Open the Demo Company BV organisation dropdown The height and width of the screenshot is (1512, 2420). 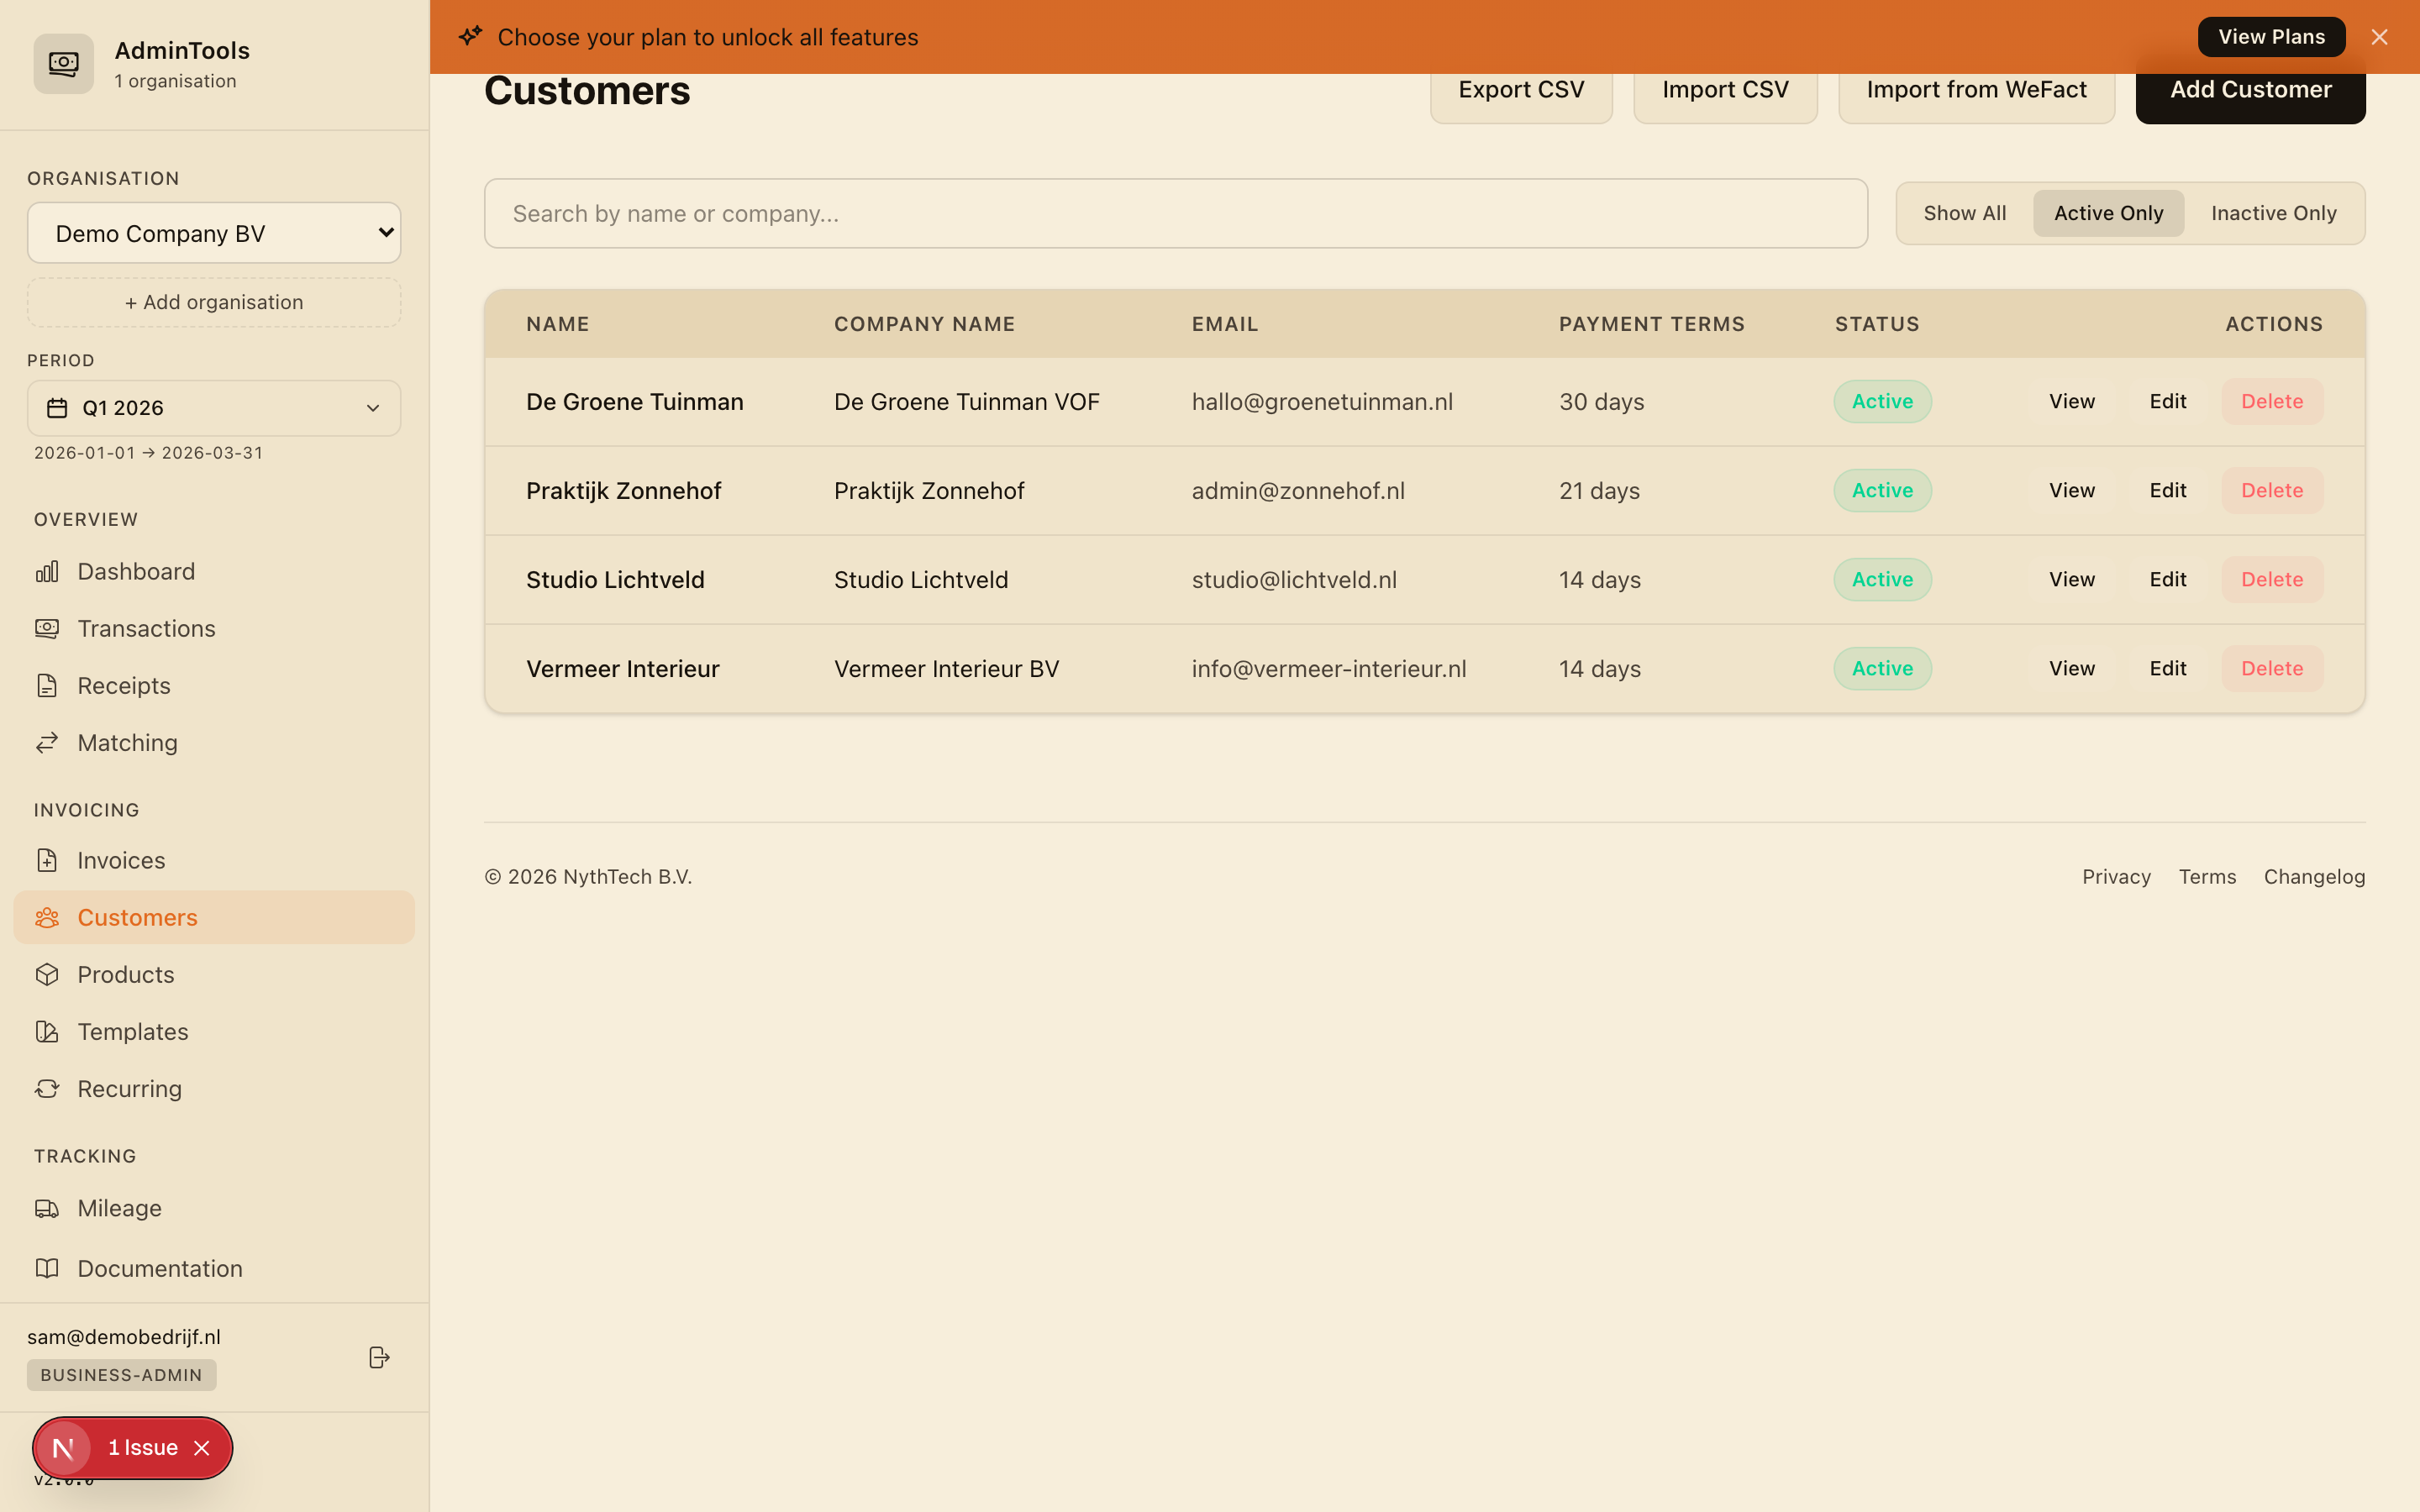214,233
